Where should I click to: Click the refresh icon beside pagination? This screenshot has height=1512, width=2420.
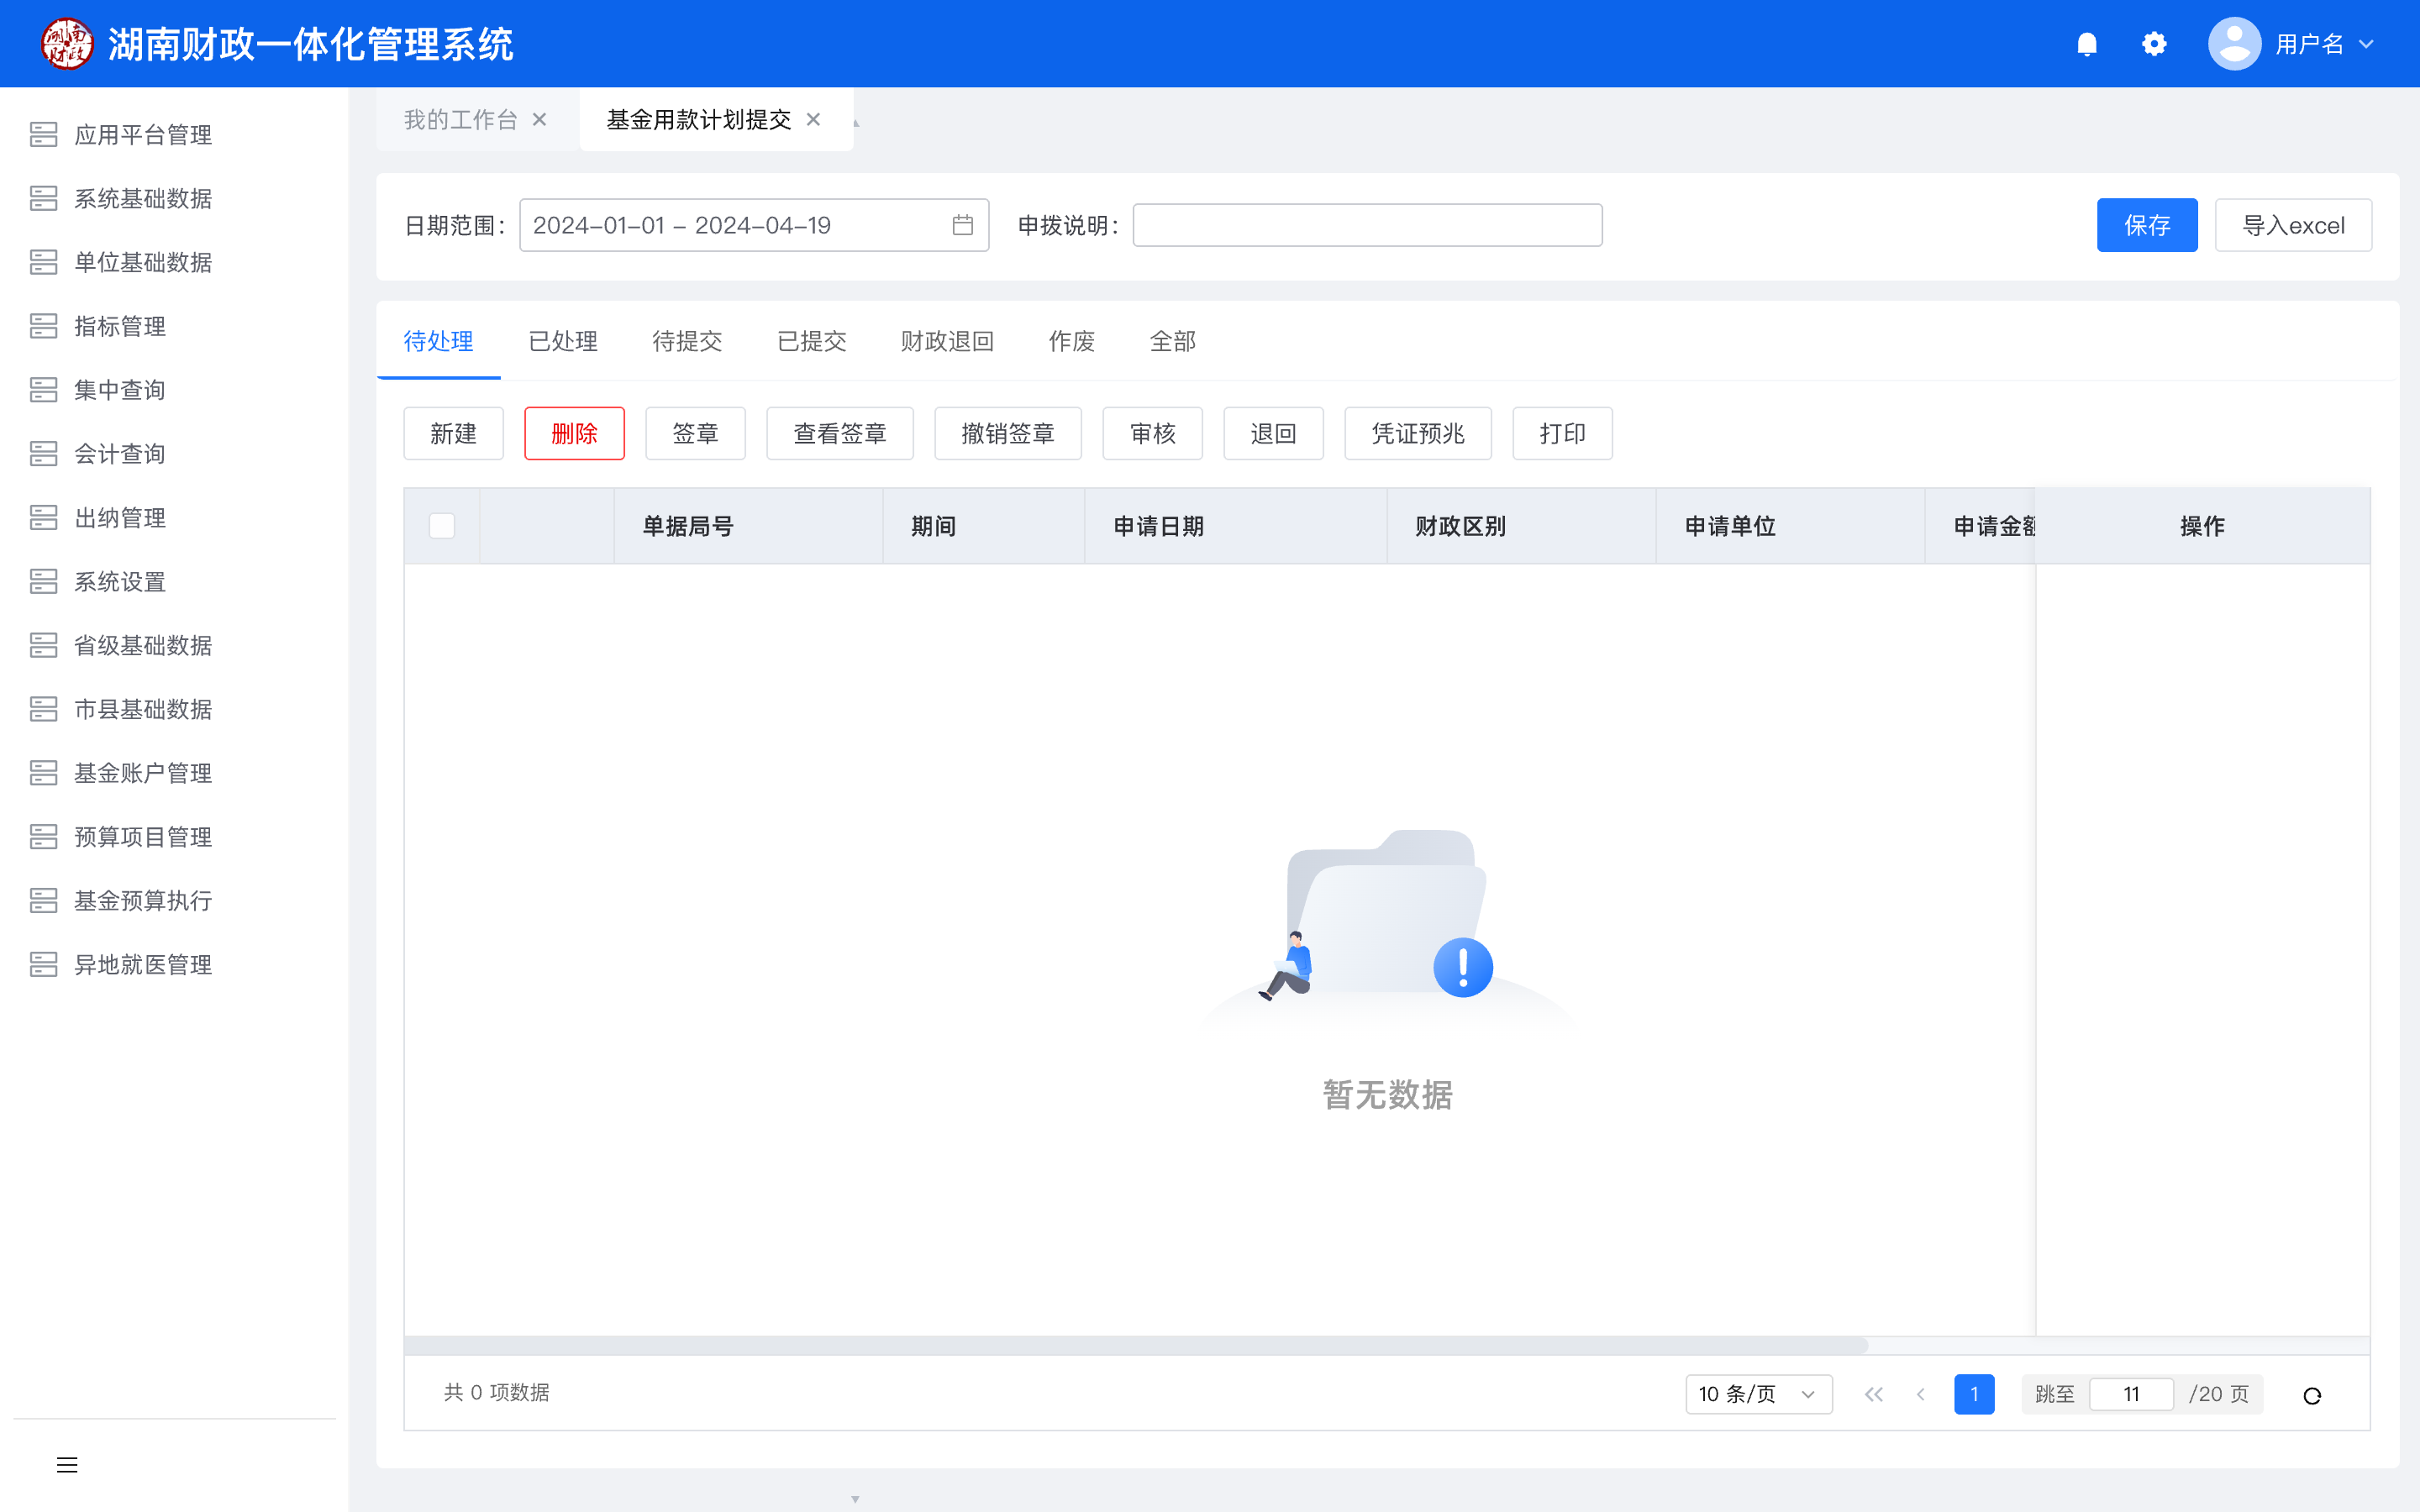[x=2312, y=1395]
